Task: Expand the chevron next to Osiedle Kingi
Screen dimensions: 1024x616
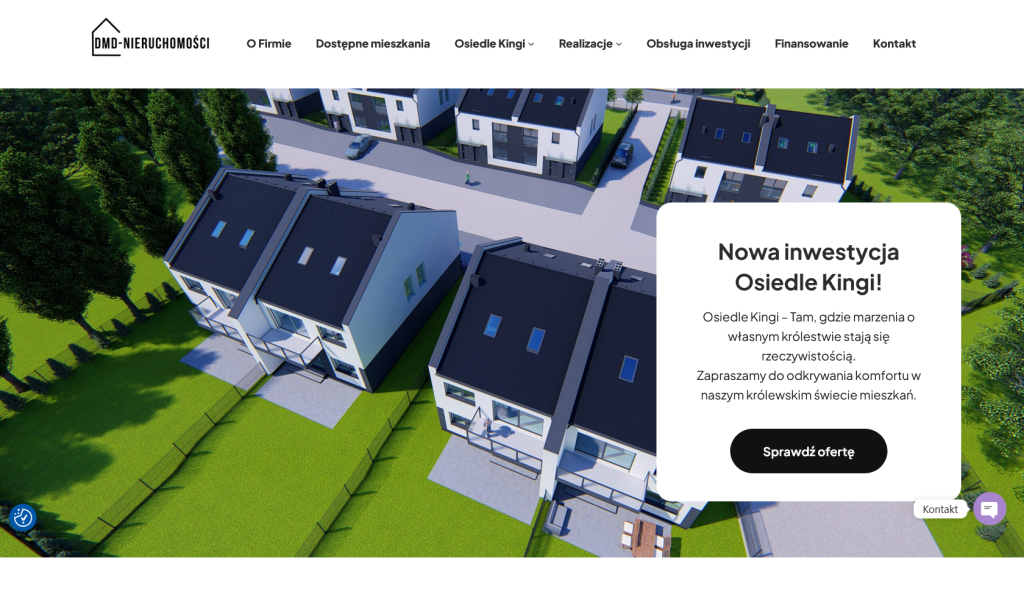Action: [x=531, y=44]
